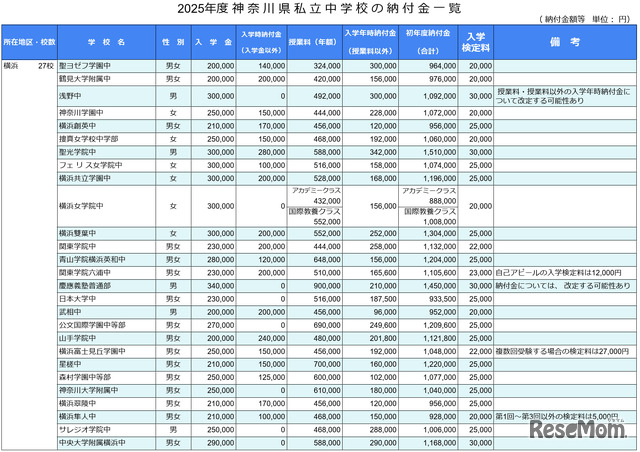The width and height of the screenshot is (640, 452).
Task: Click the first-year total 1,168,000
Action: point(440,443)
